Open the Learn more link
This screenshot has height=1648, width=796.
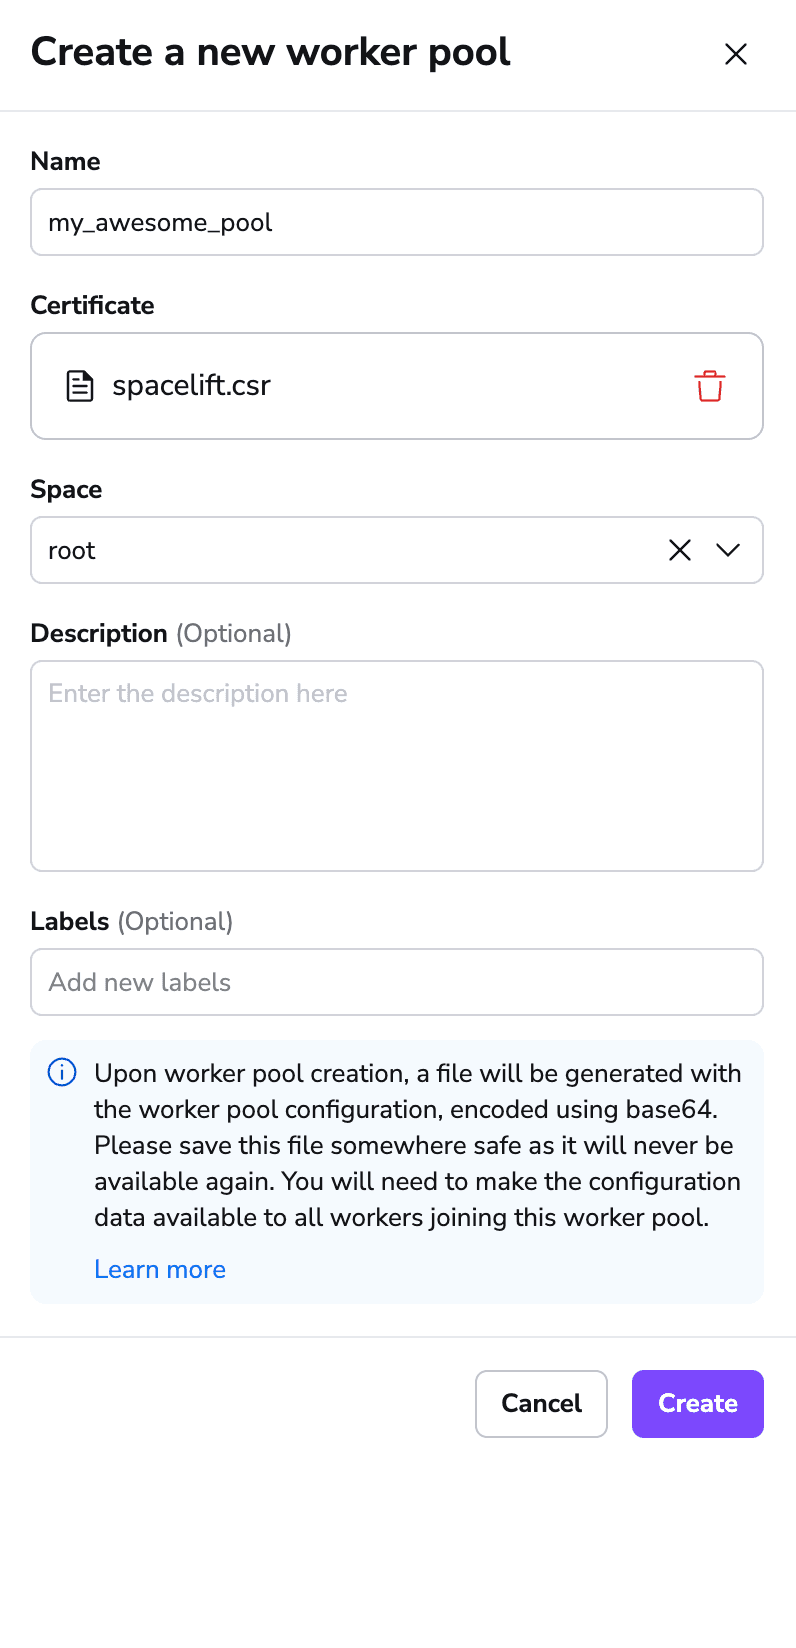[160, 1269]
